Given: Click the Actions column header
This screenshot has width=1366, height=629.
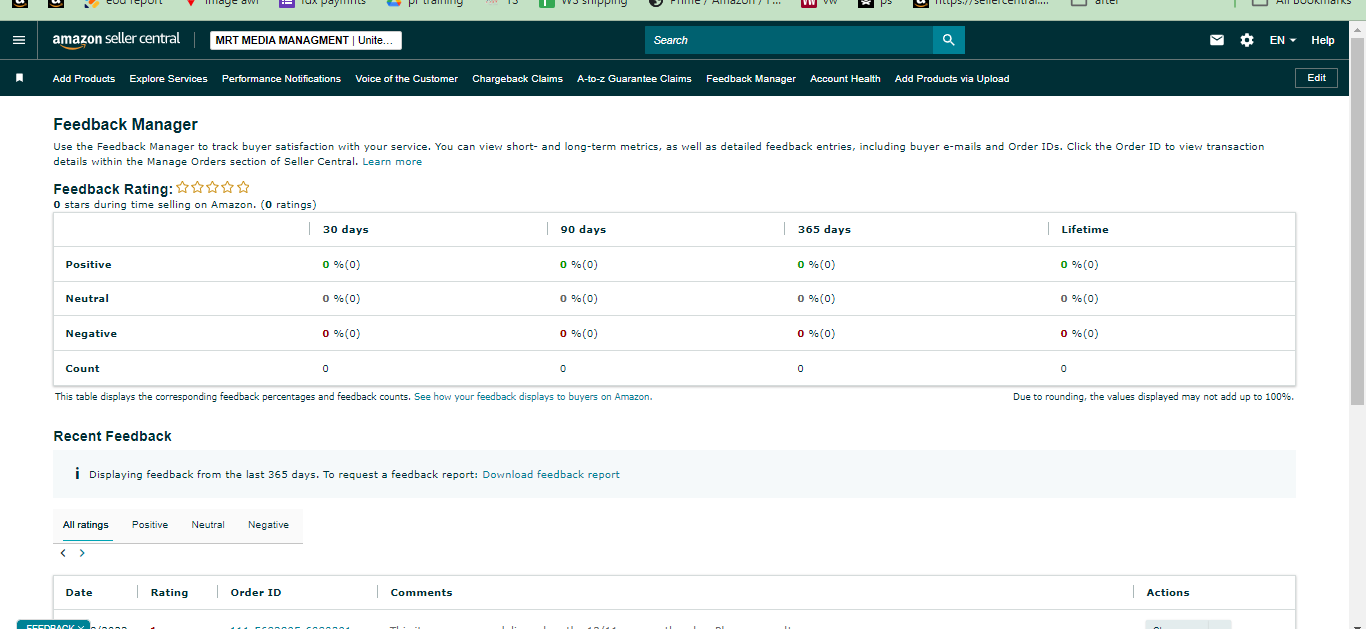Looking at the screenshot, I should tap(1167, 592).
